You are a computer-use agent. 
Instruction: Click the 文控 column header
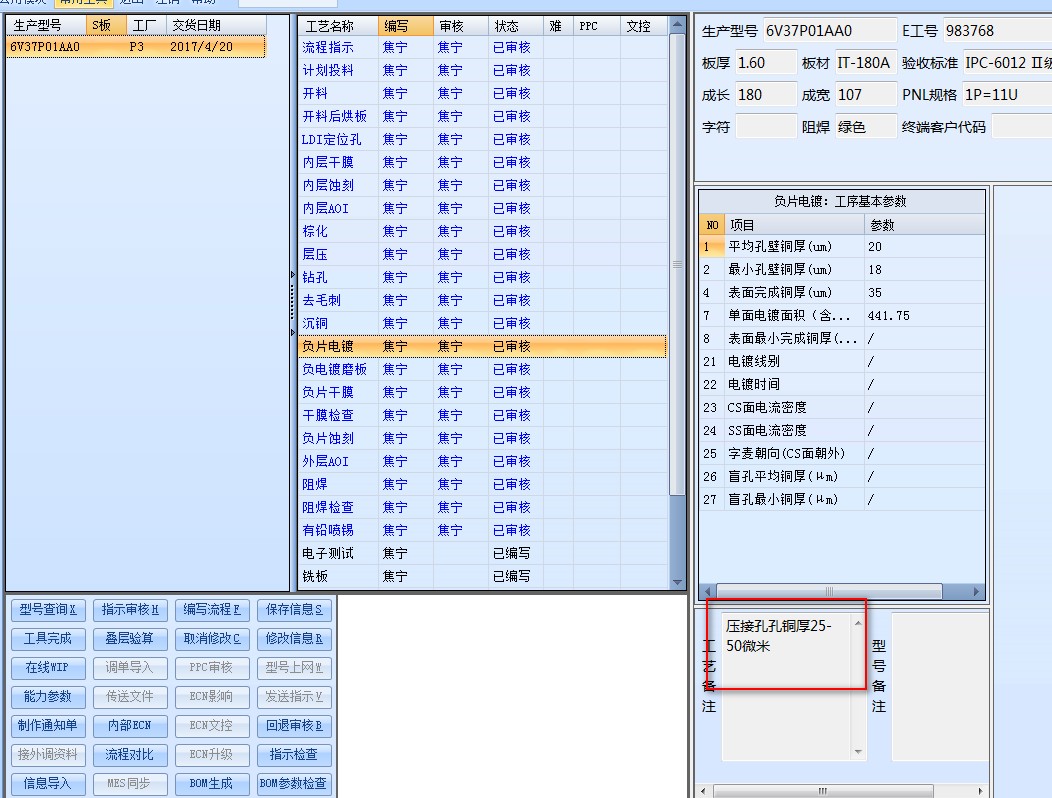tap(643, 26)
